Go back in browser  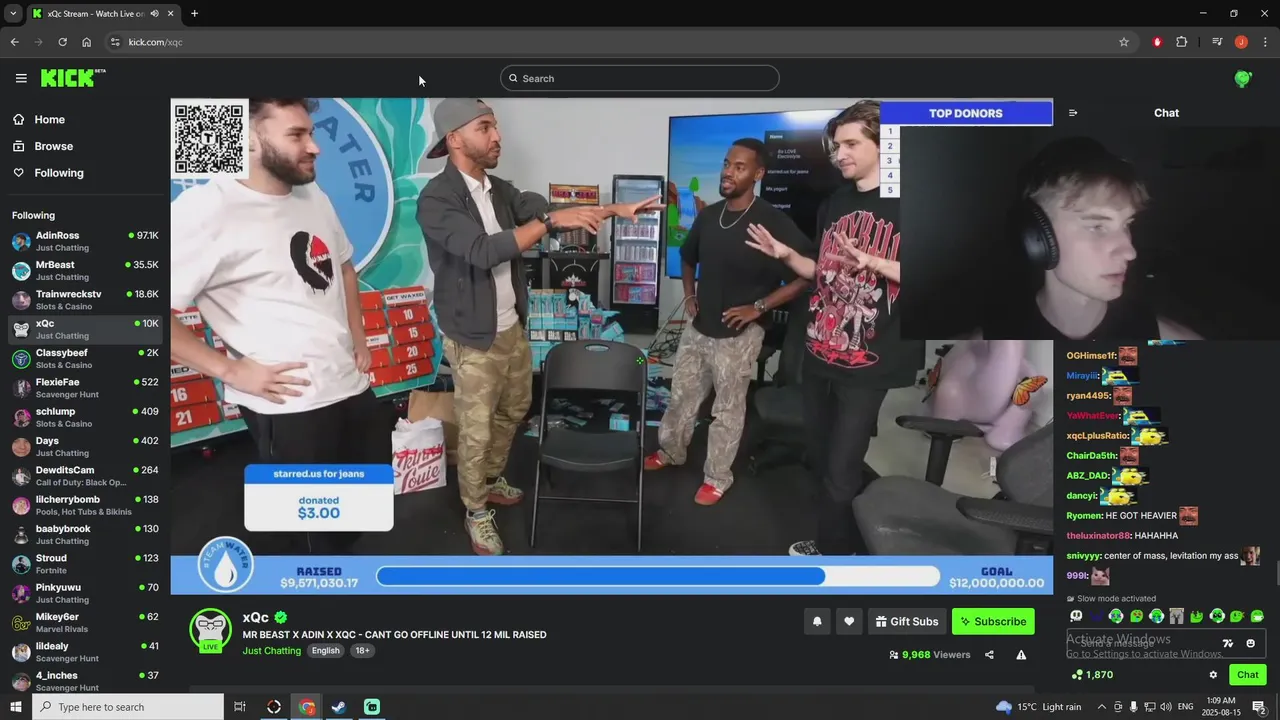click(14, 42)
